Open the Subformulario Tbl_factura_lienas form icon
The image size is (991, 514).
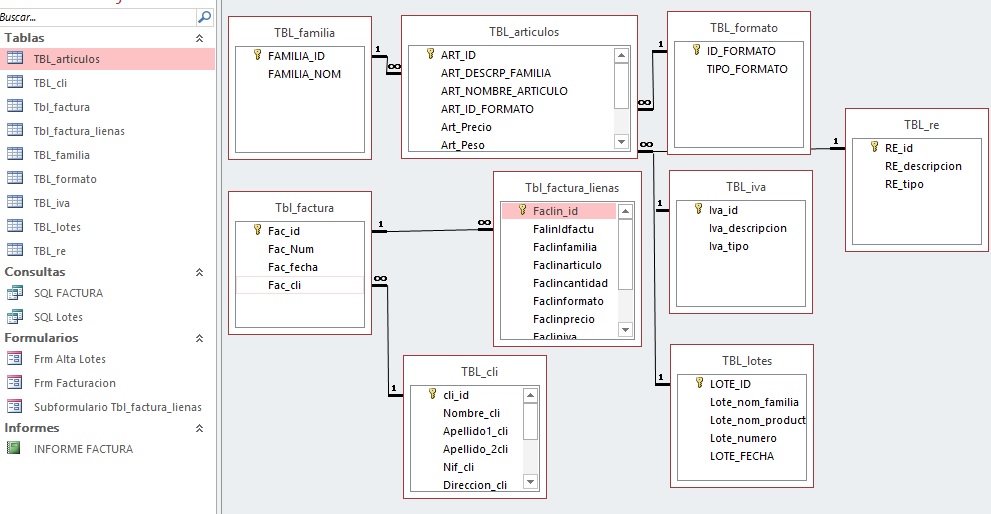point(15,407)
